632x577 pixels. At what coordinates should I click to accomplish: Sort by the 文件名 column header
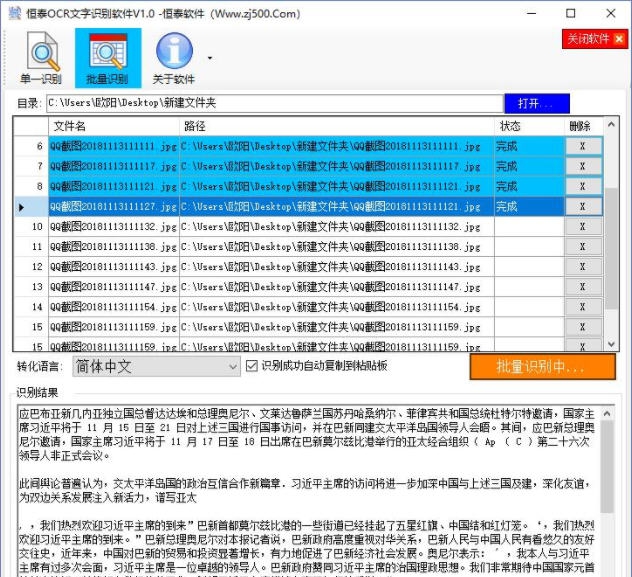point(113,126)
